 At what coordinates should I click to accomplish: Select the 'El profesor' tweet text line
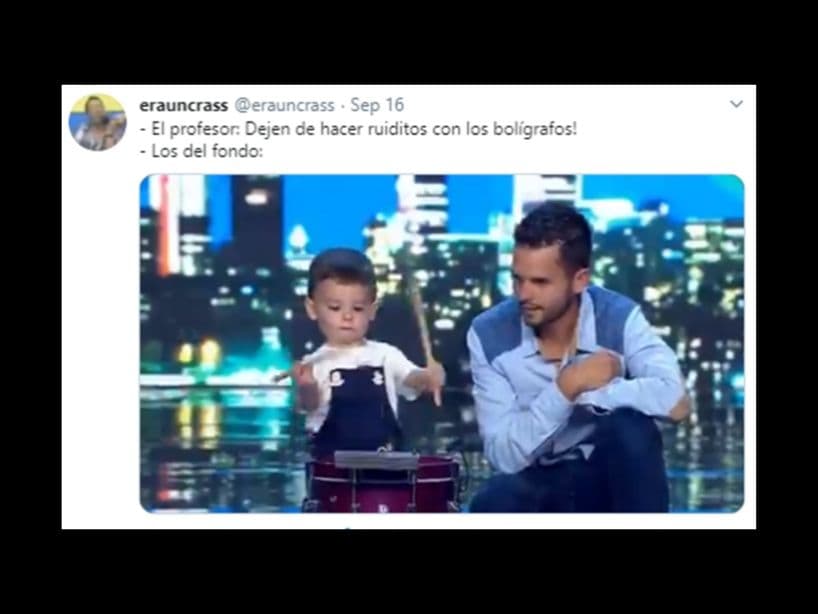tap(359, 129)
